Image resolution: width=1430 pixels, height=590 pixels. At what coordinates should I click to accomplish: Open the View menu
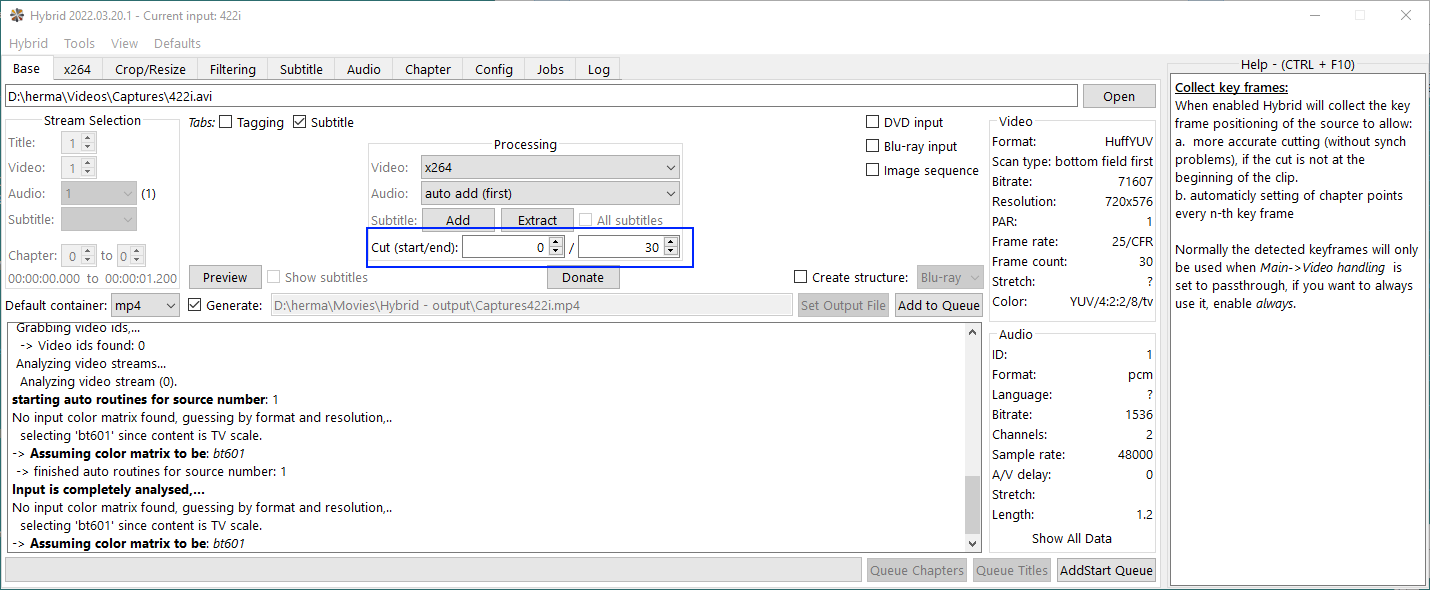tap(125, 43)
